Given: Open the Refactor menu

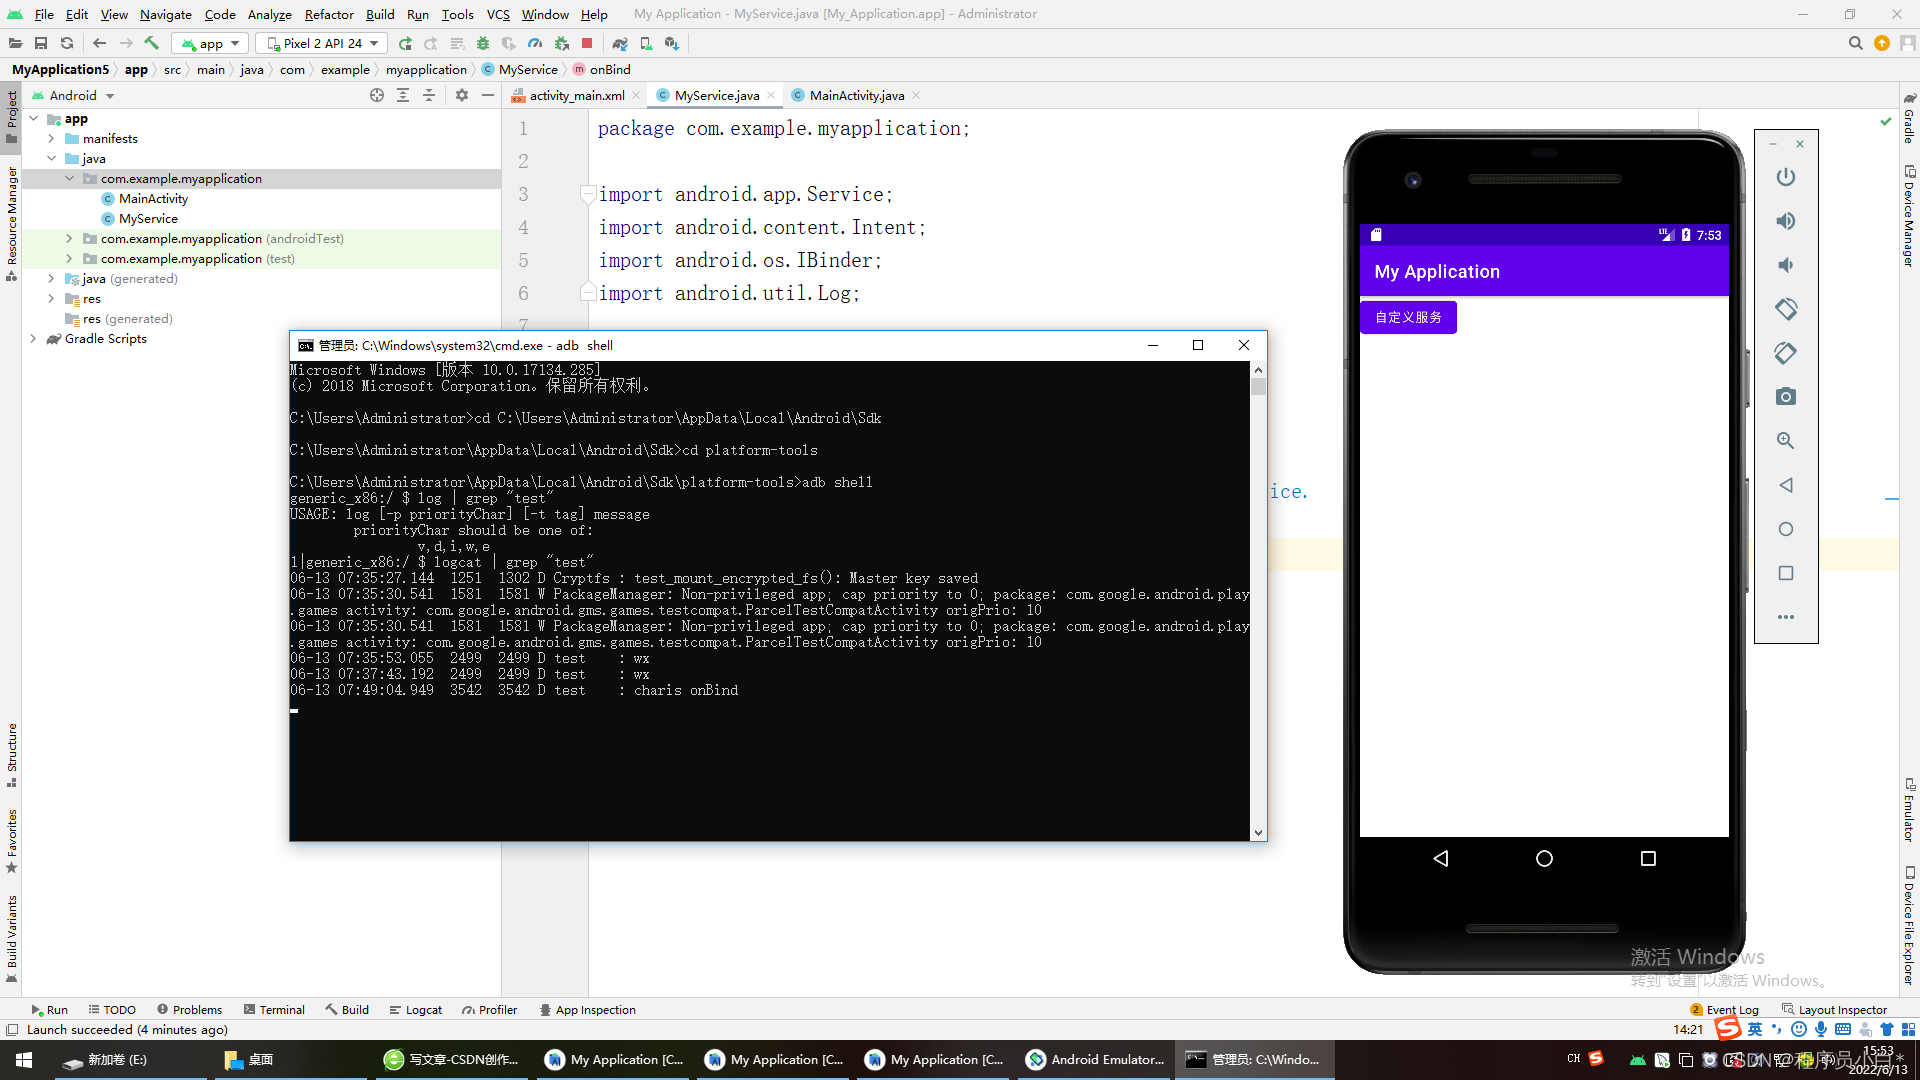Looking at the screenshot, I should (x=328, y=14).
